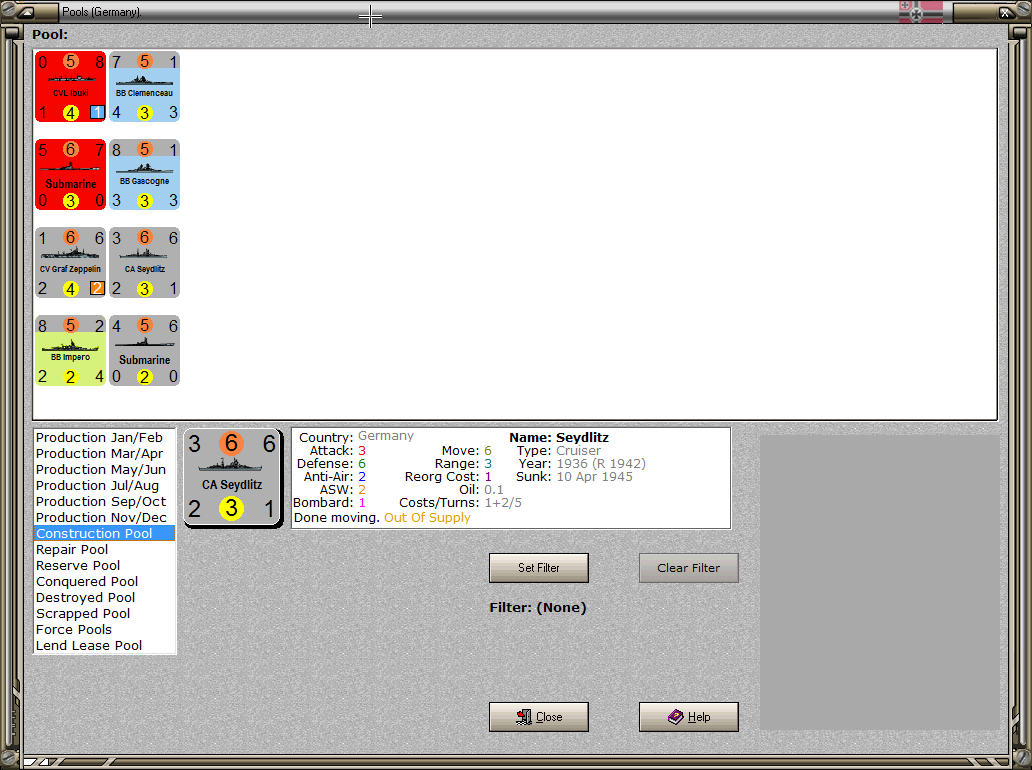Image resolution: width=1032 pixels, height=770 pixels.
Task: Click the Type: Cruiser value
Action: 579,451
